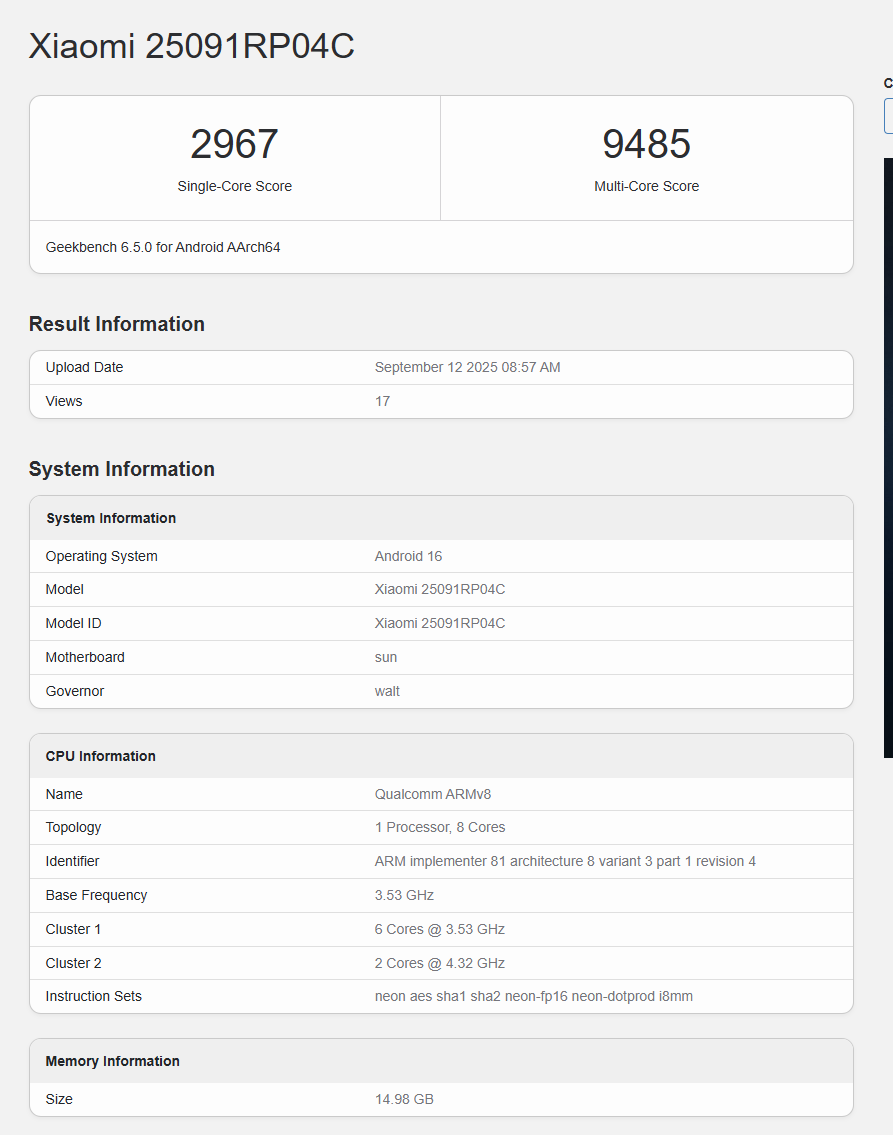
Task: Click the Android 16 operating system value
Action: pos(408,556)
